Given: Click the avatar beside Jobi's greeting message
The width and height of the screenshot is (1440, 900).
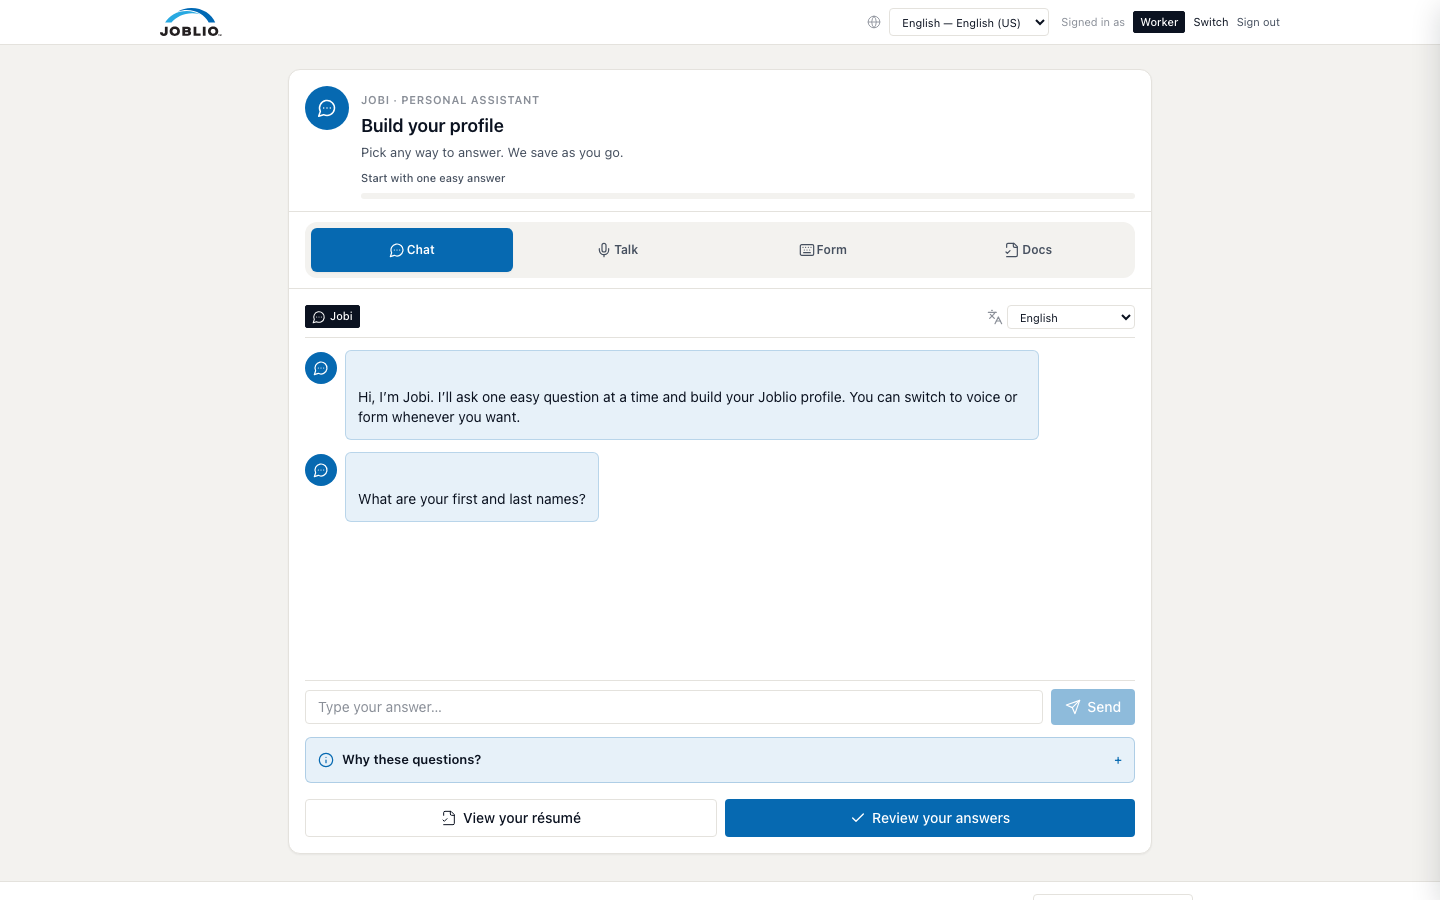Looking at the screenshot, I should coord(321,368).
